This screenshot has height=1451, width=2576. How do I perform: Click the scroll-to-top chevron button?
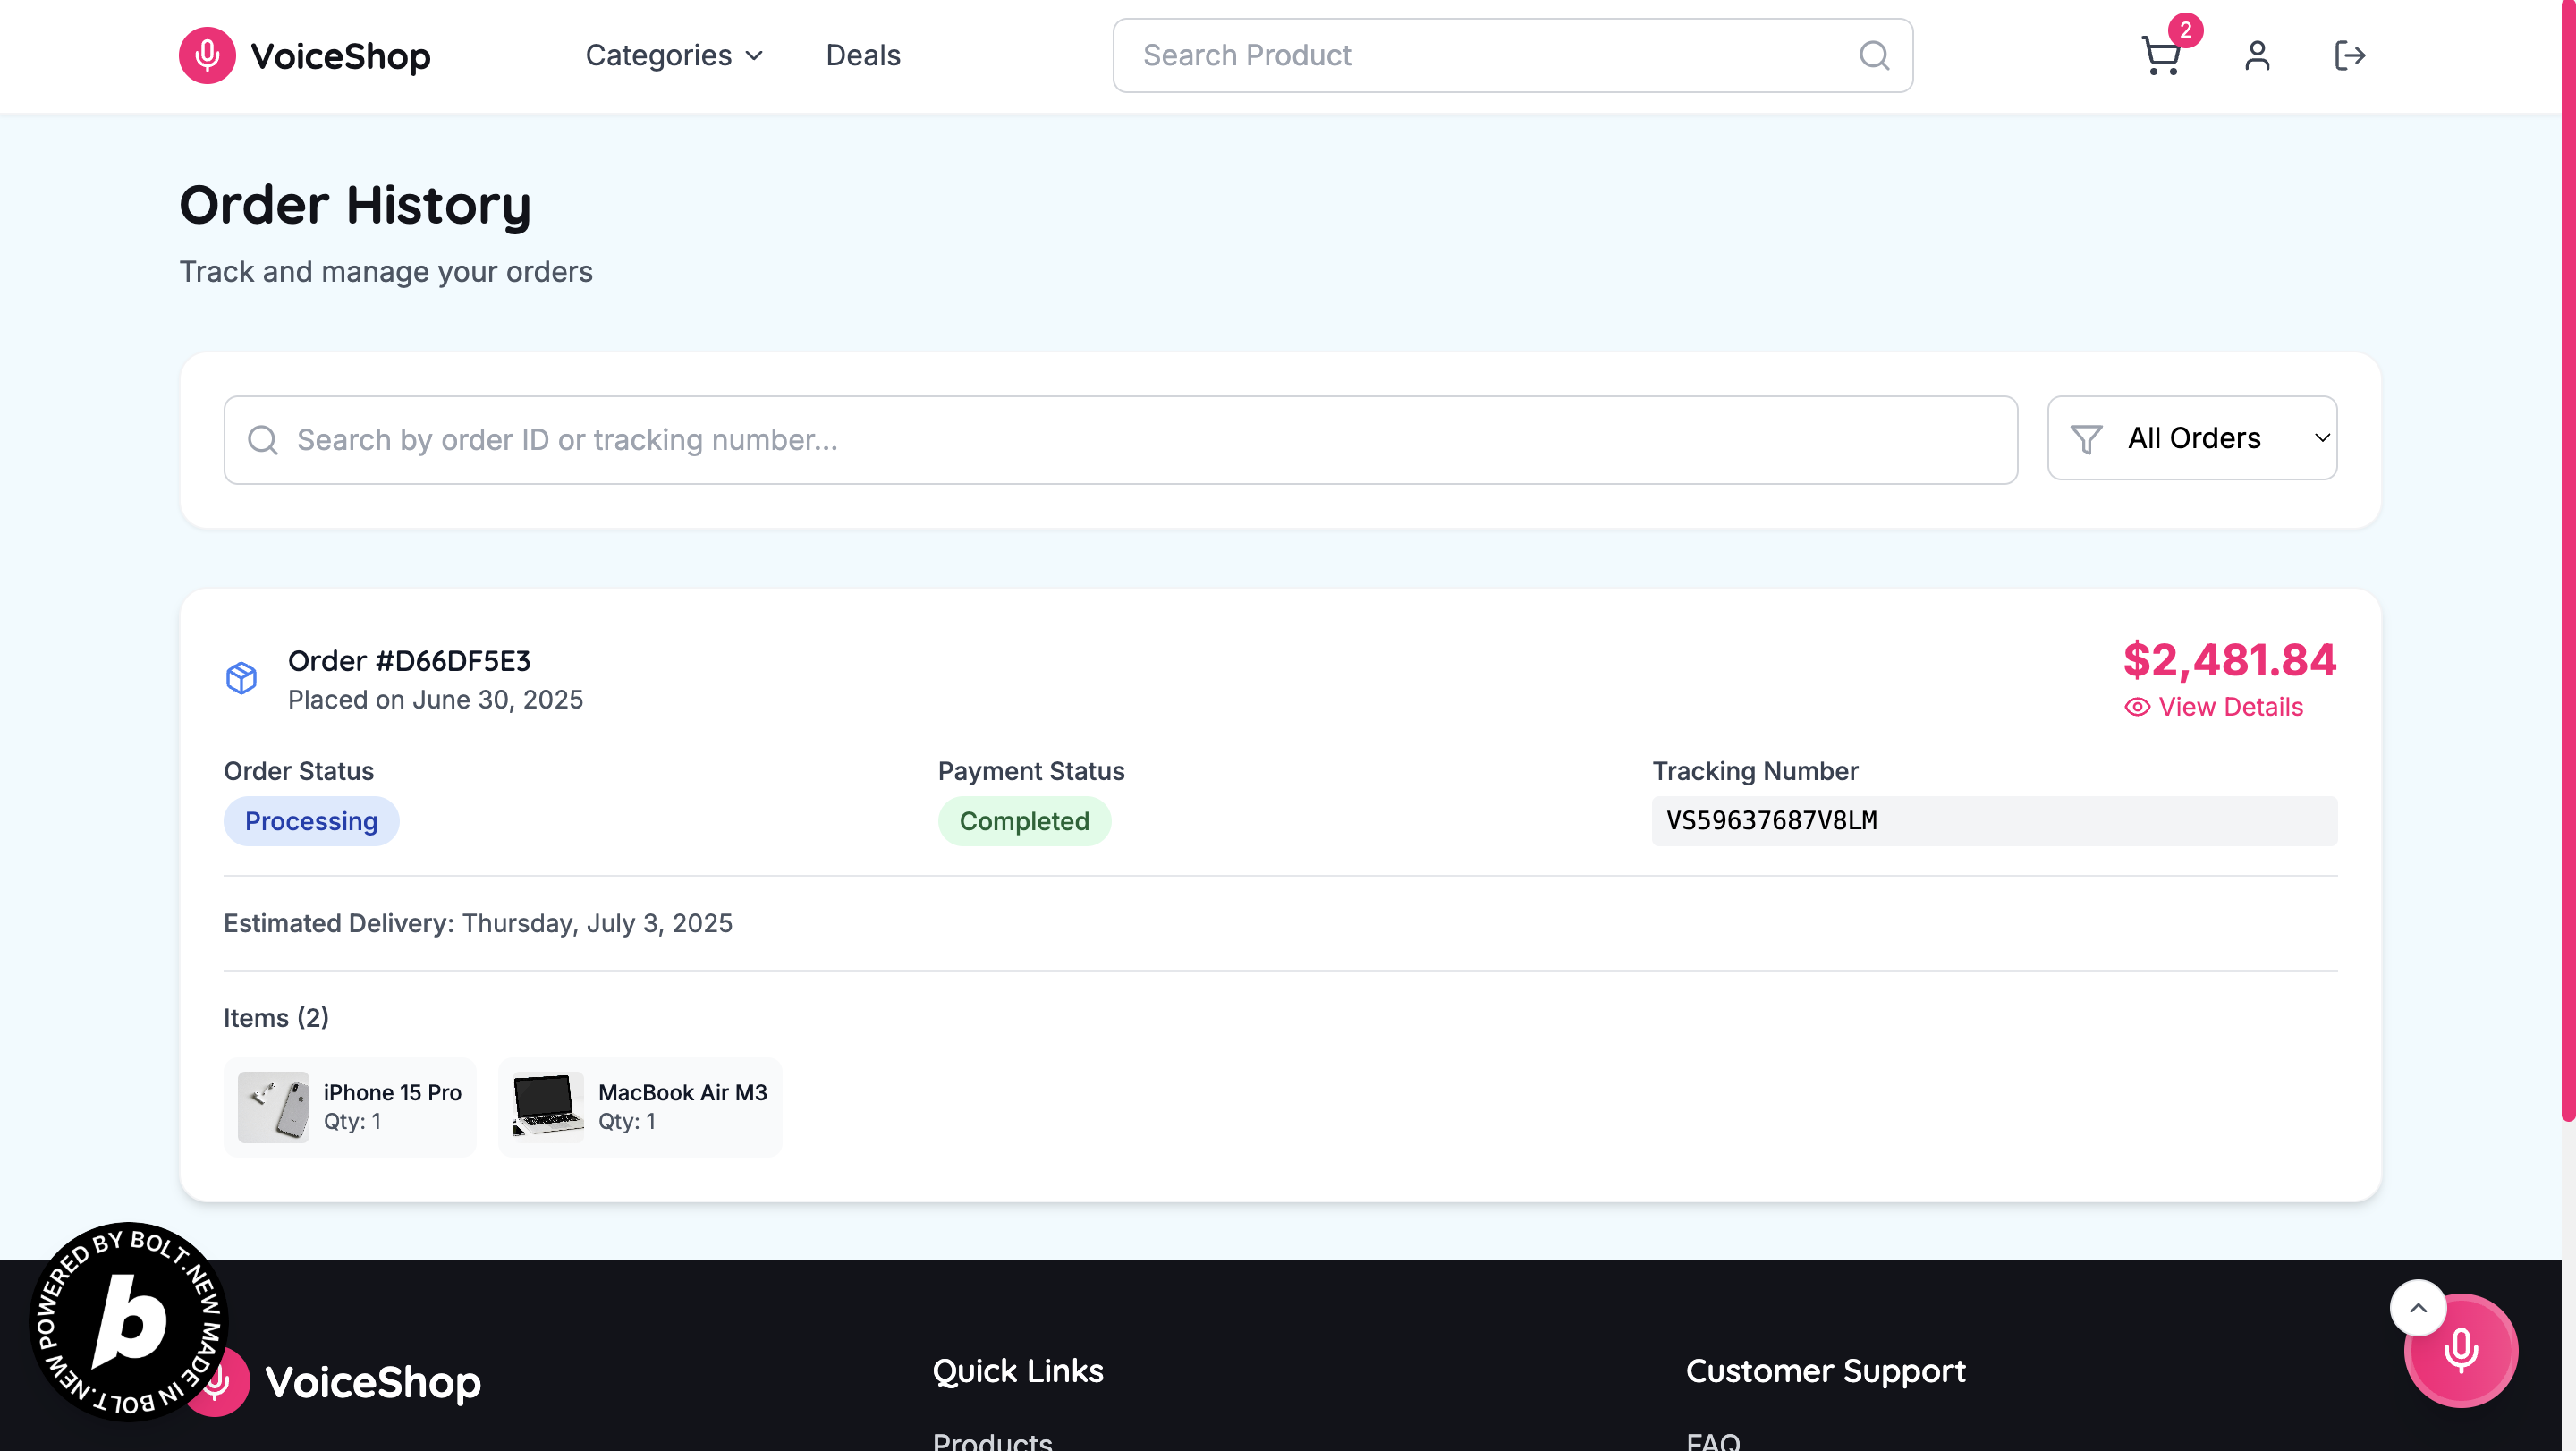(2417, 1307)
